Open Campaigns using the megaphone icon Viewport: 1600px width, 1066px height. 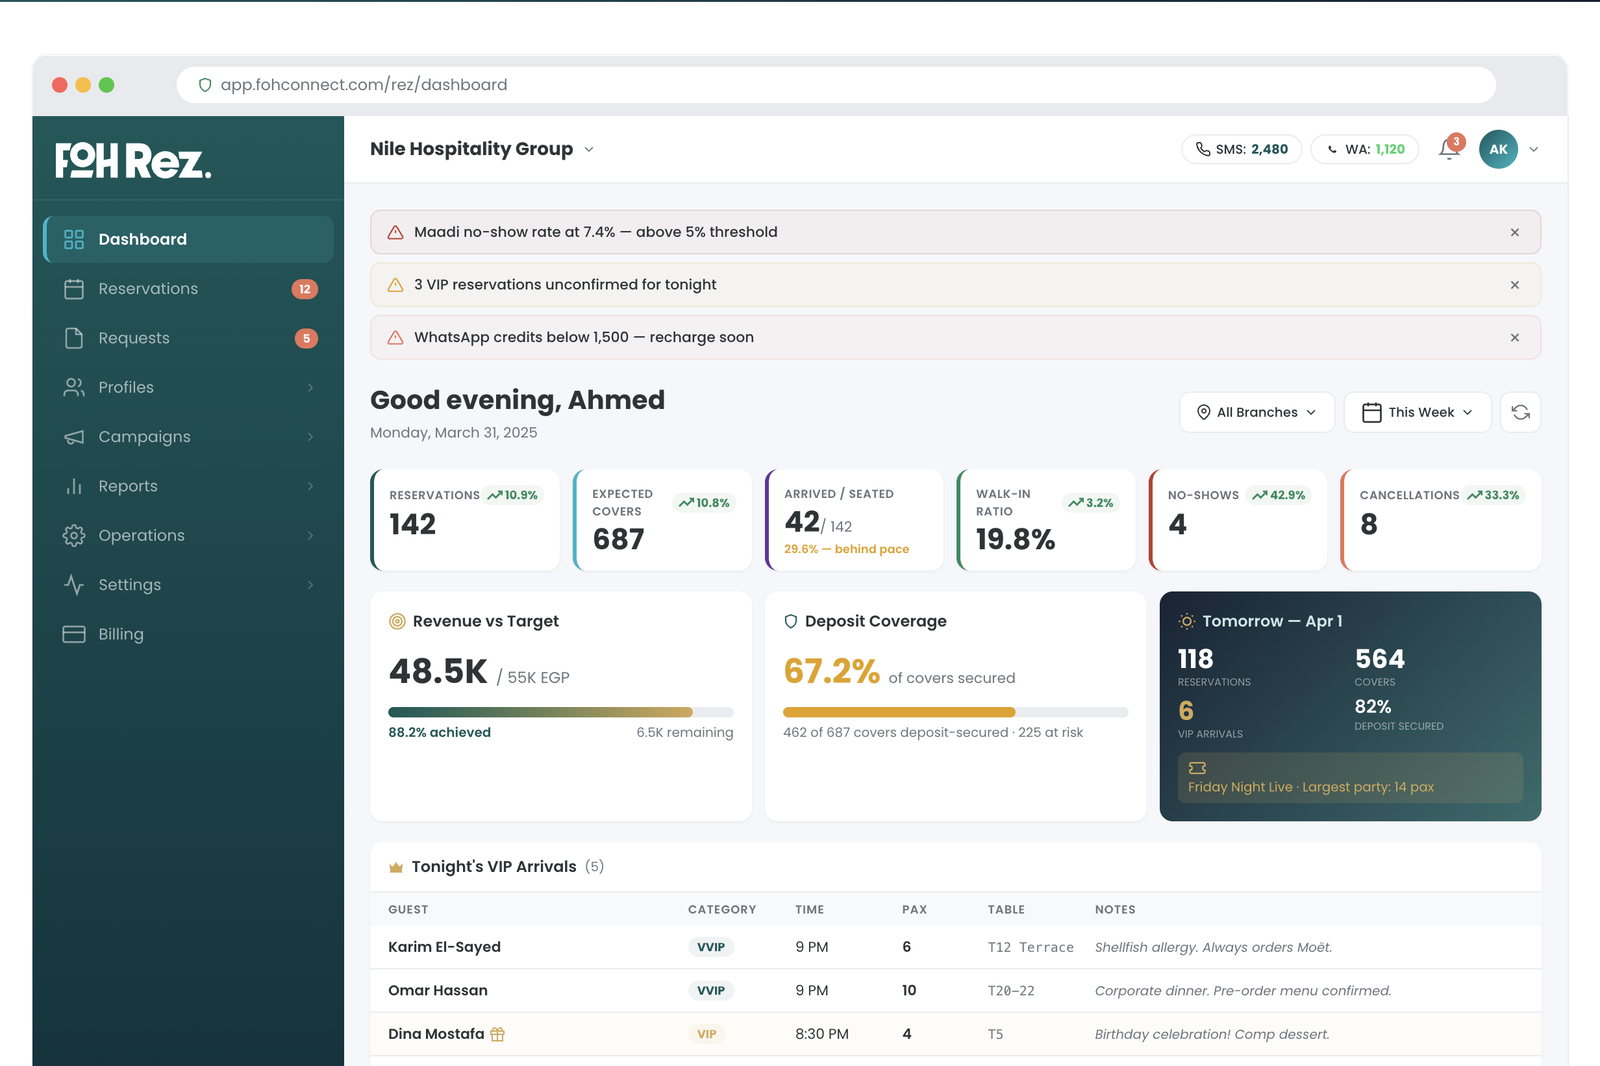[x=74, y=436]
